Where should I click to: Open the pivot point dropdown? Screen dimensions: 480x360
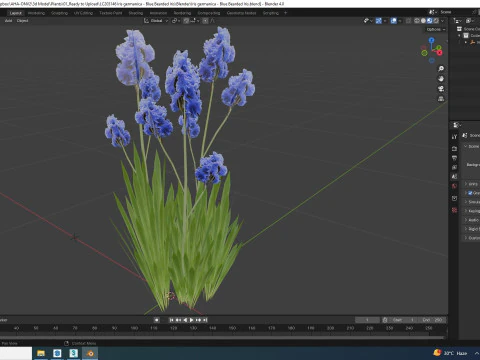(176, 21)
